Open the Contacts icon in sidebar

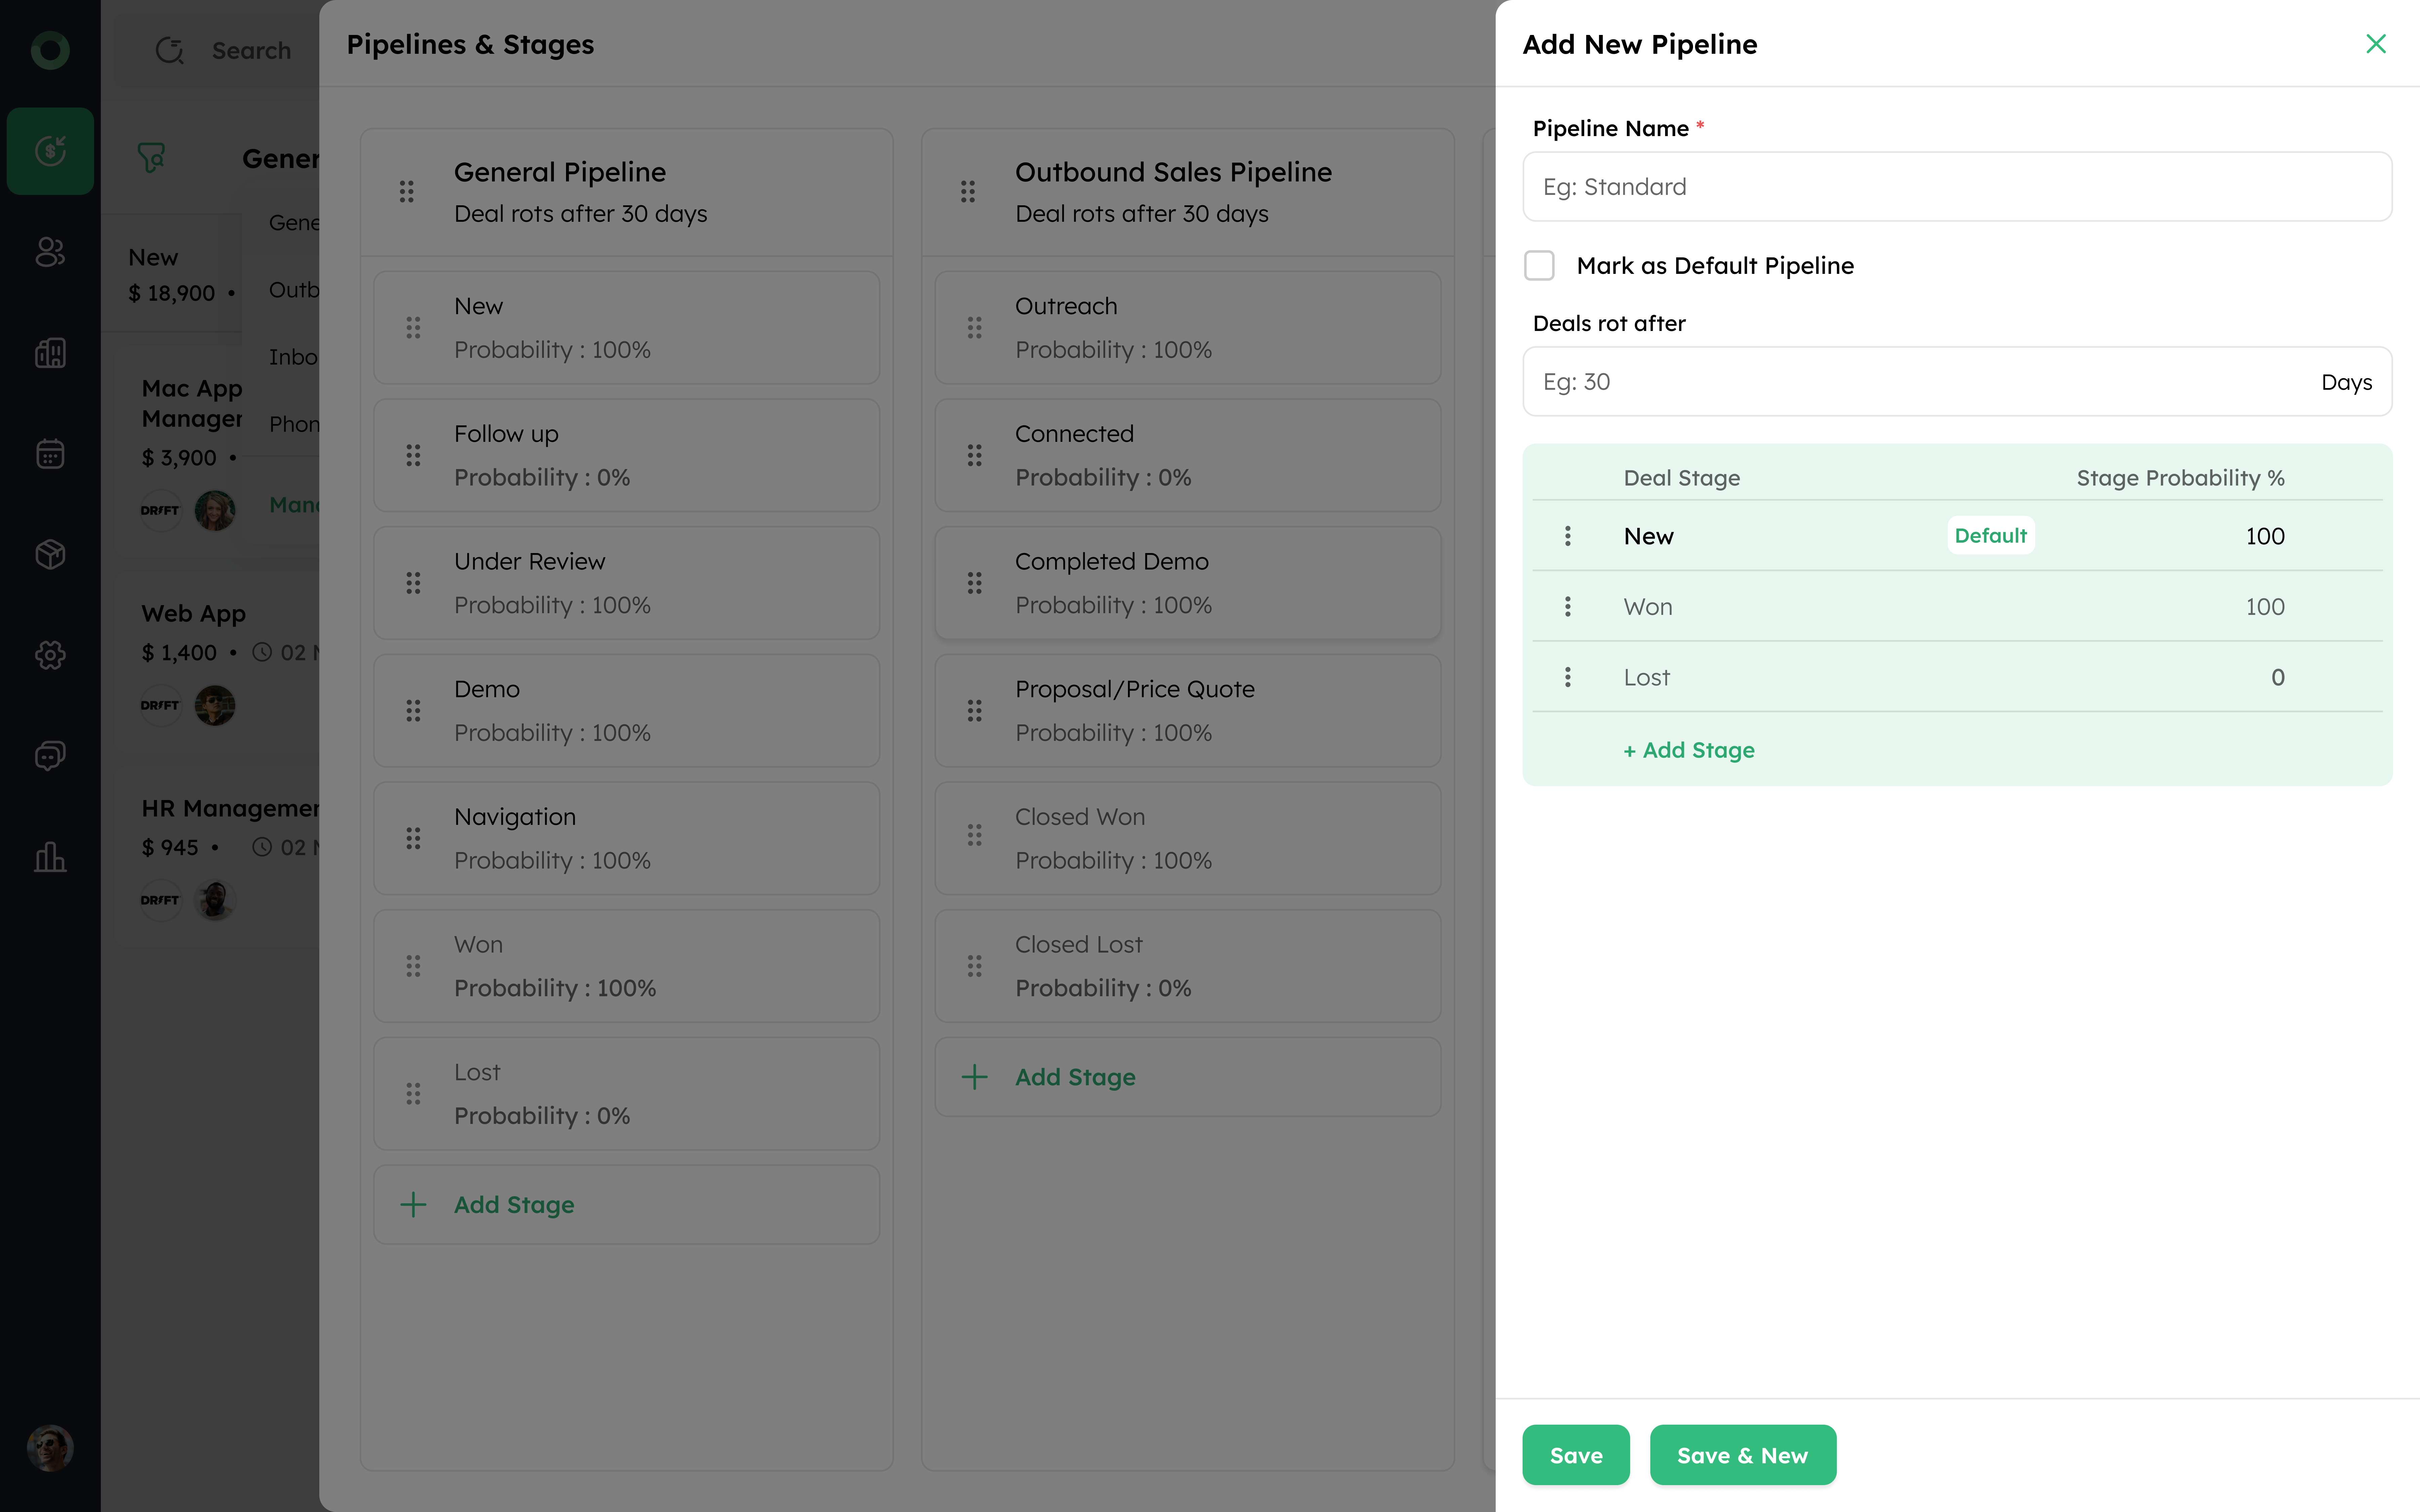50,252
